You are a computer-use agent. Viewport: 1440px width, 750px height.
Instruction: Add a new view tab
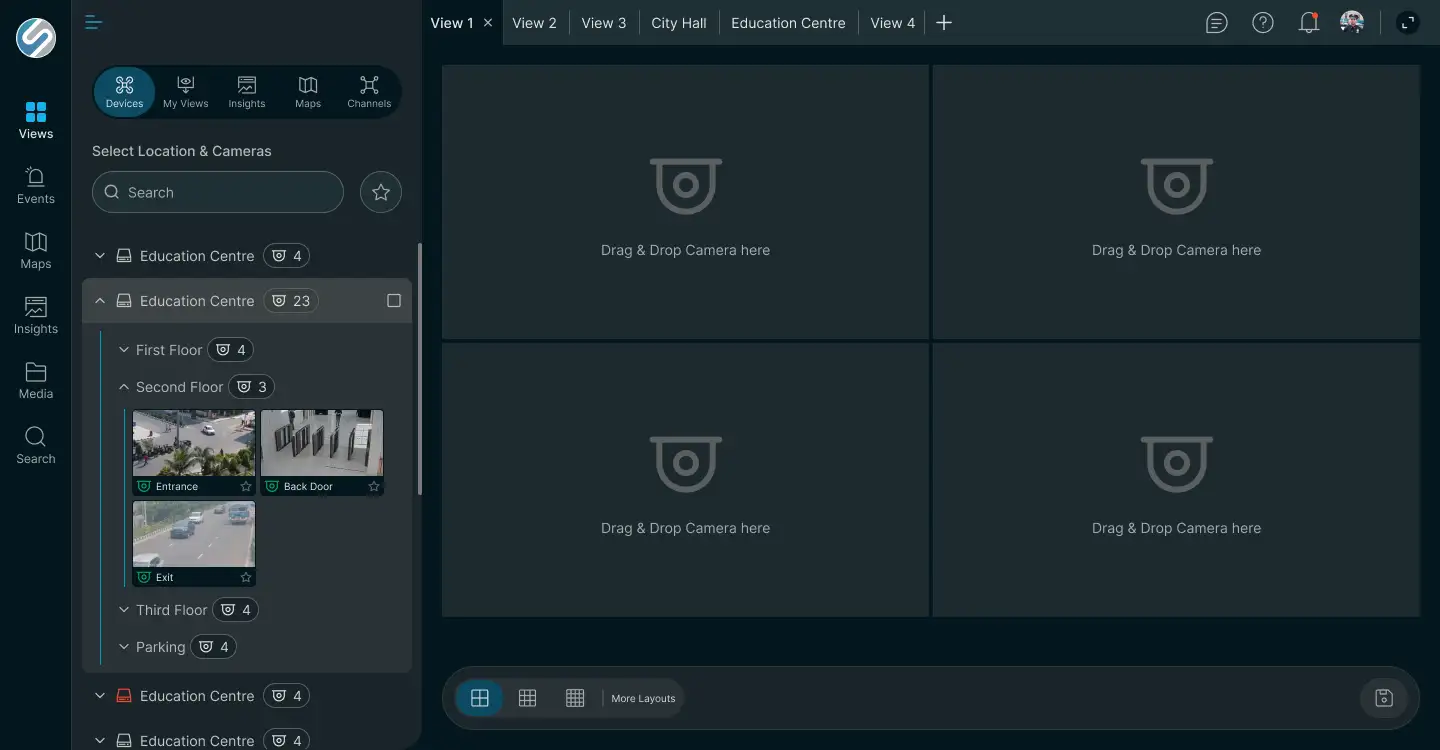[944, 22]
